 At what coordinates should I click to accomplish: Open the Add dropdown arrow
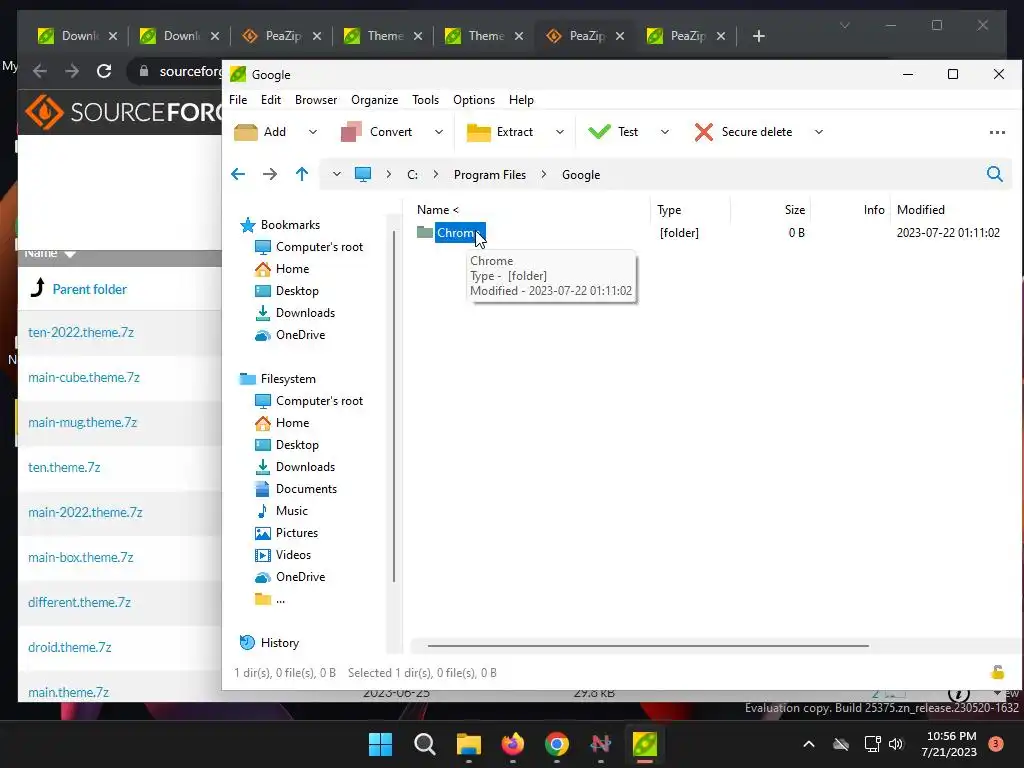click(313, 132)
